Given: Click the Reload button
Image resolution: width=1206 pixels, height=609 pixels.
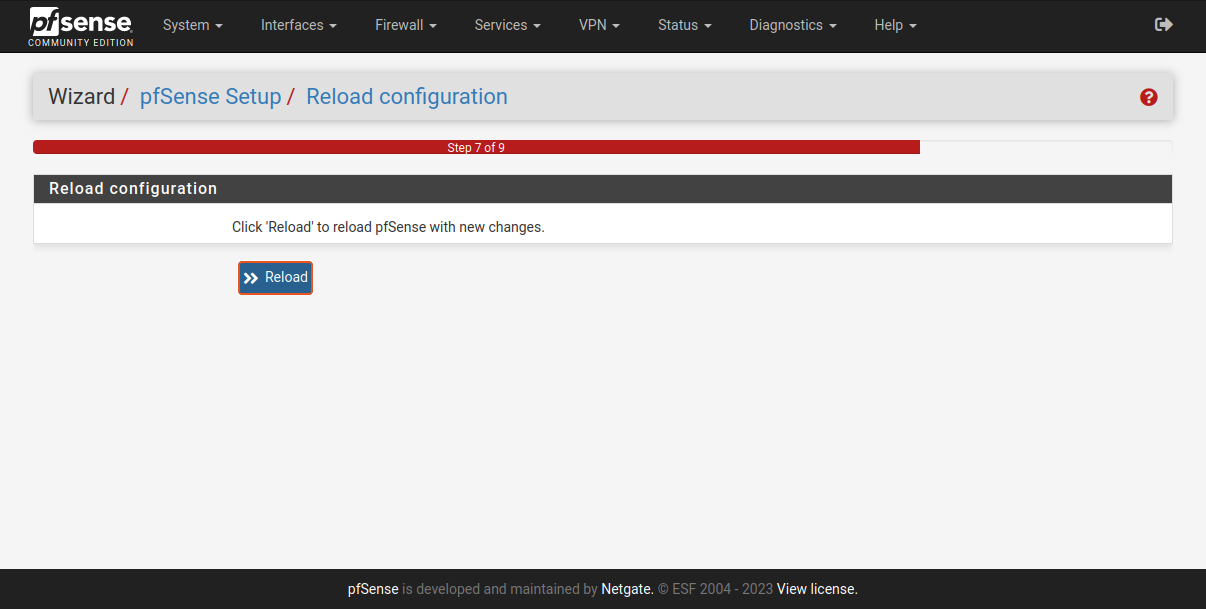Looking at the screenshot, I should click(275, 278).
